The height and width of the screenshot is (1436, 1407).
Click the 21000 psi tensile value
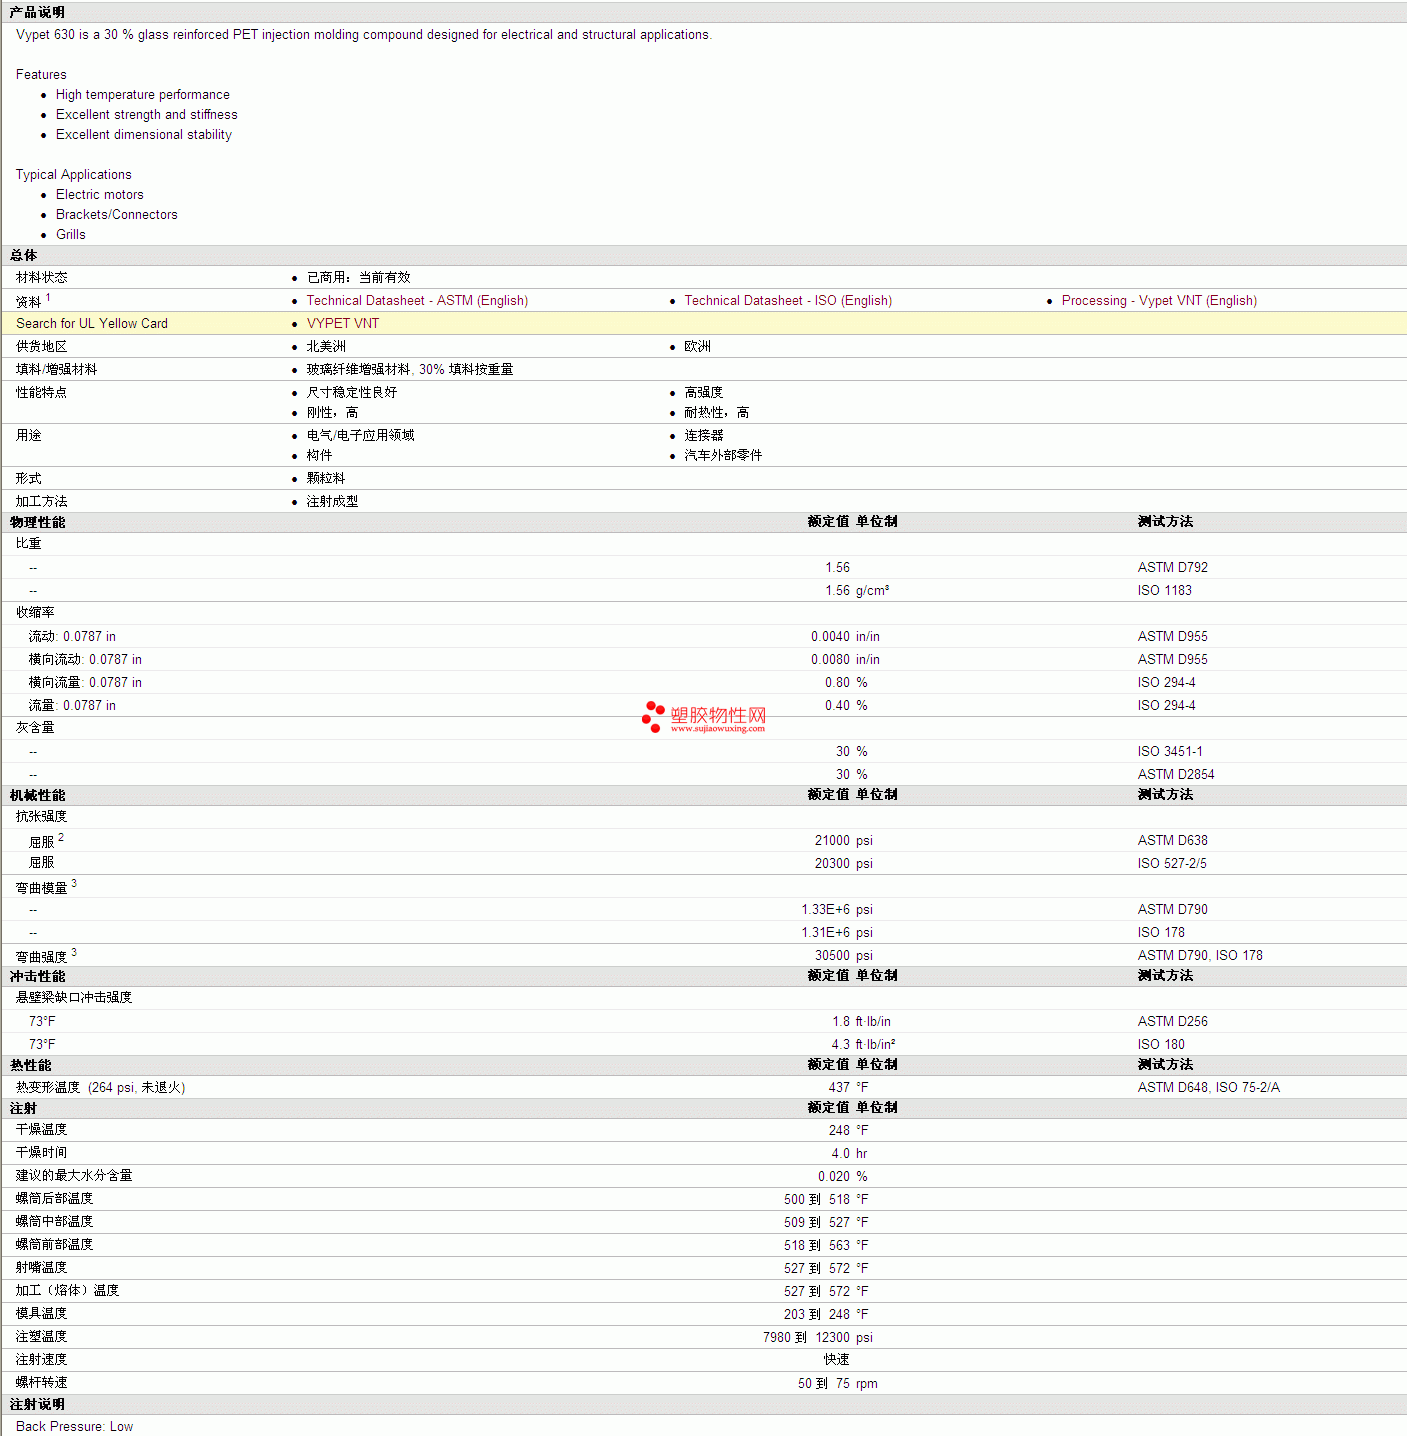[x=843, y=841]
